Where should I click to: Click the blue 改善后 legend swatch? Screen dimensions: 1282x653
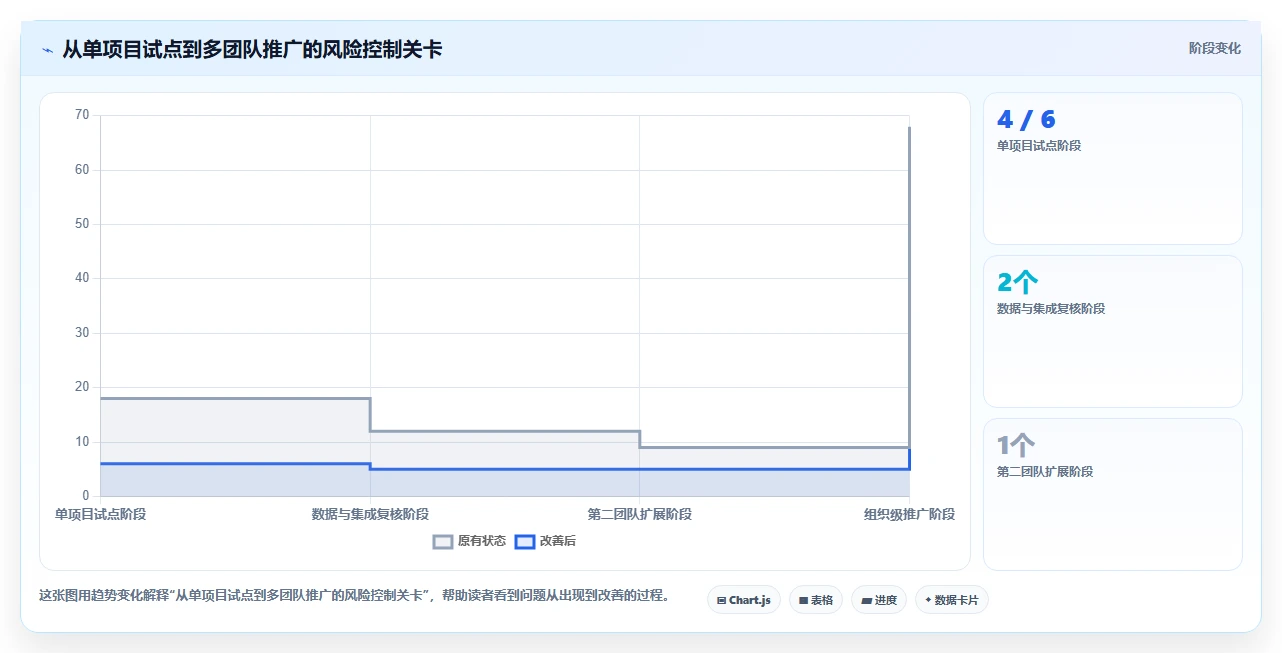coord(525,541)
